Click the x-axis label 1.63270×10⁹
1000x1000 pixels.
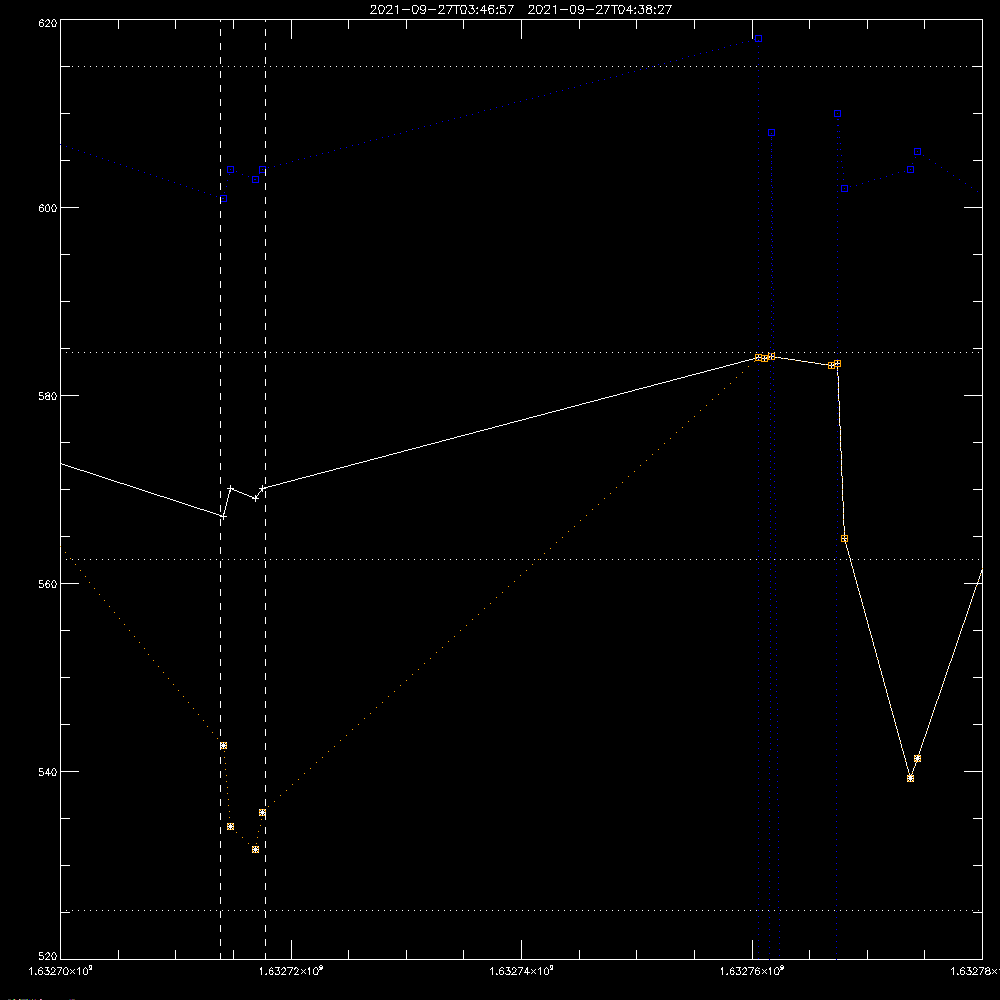pos(61,971)
